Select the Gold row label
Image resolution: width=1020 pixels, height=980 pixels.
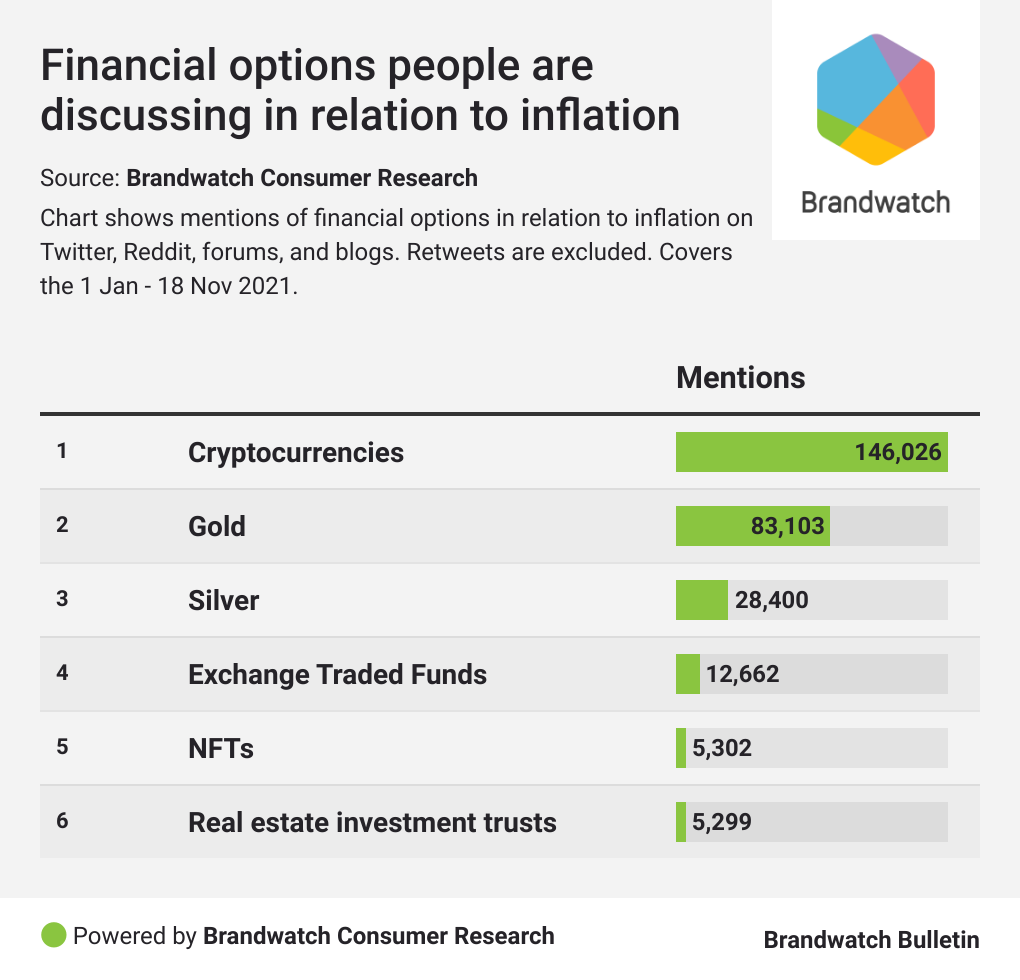pyautogui.click(x=217, y=526)
